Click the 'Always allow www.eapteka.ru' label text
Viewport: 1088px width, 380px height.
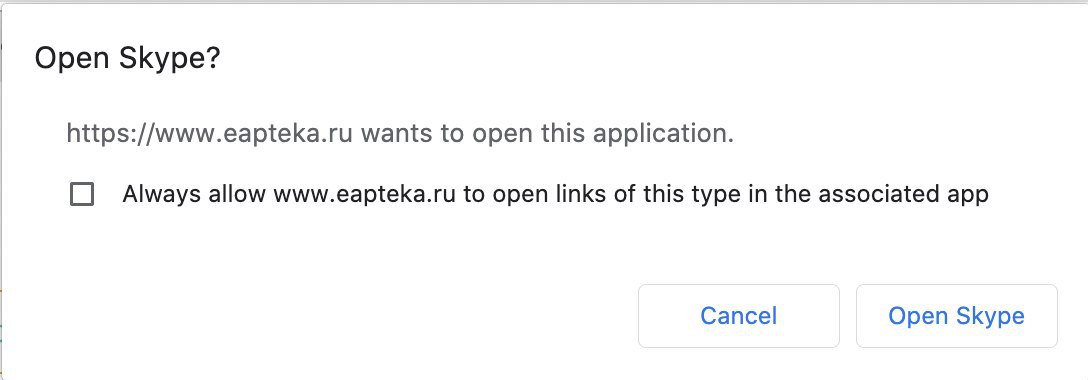289,194
